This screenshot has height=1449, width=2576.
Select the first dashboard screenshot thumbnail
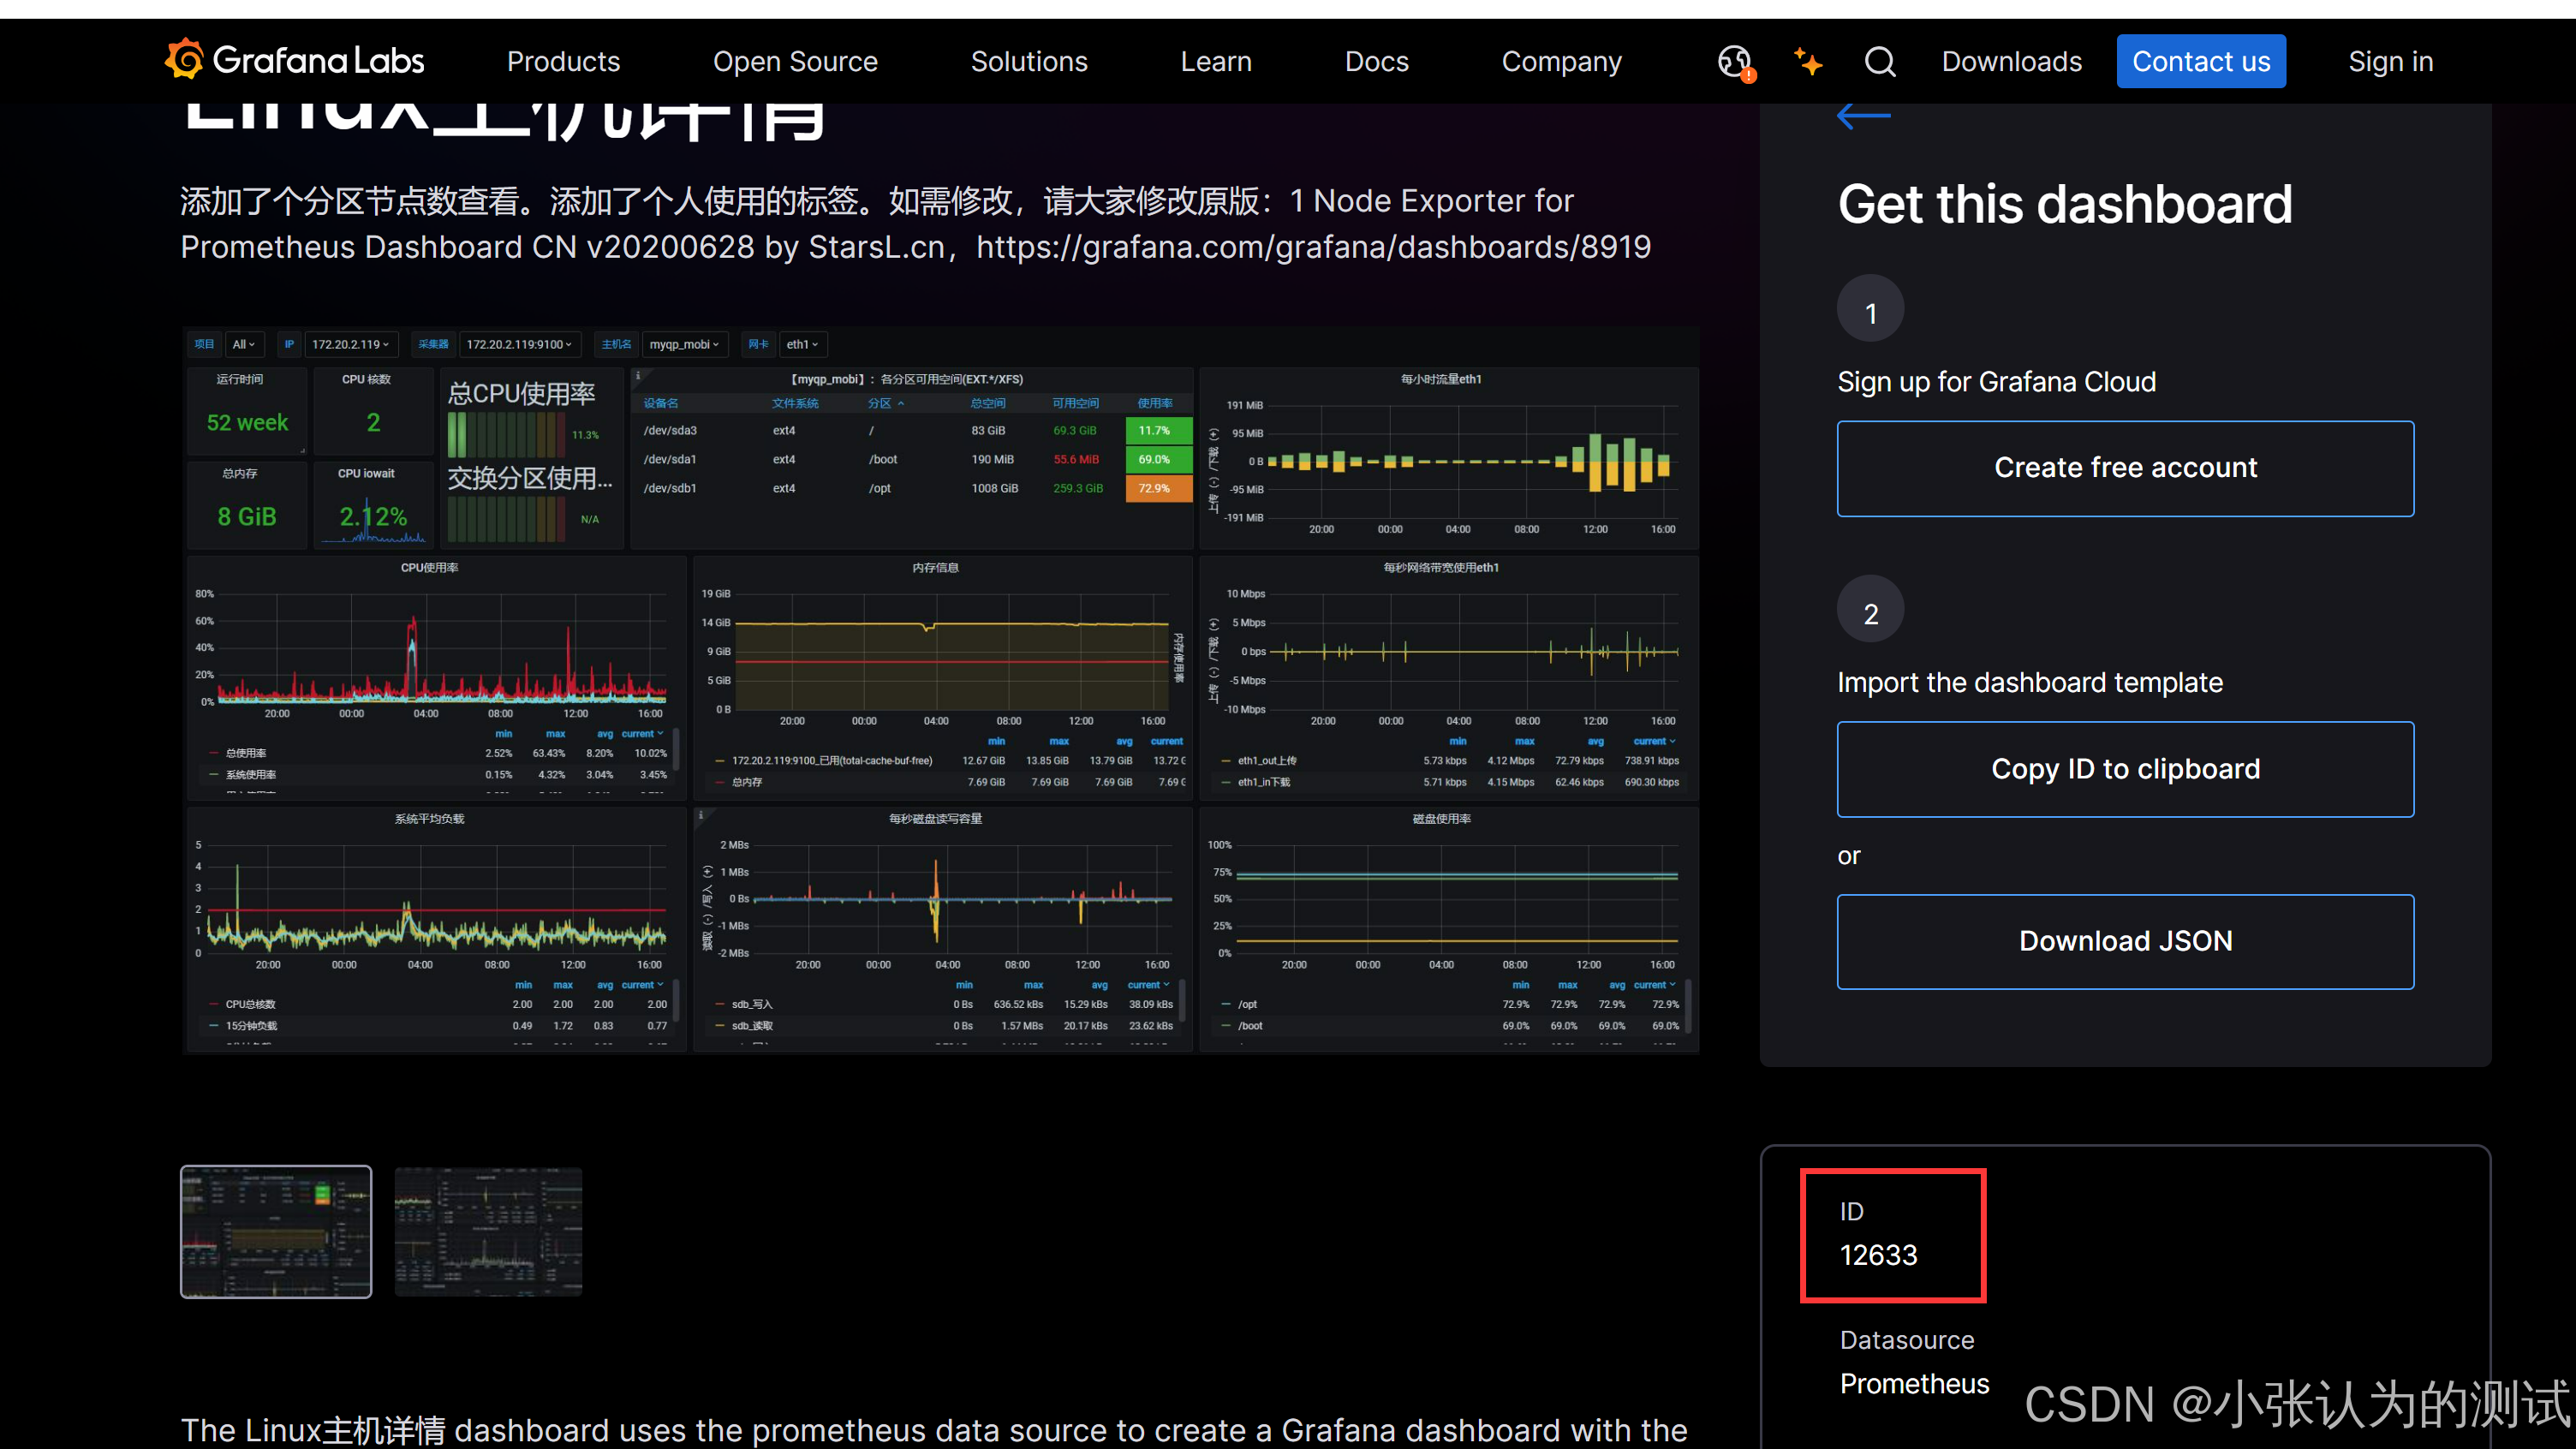(x=276, y=1231)
